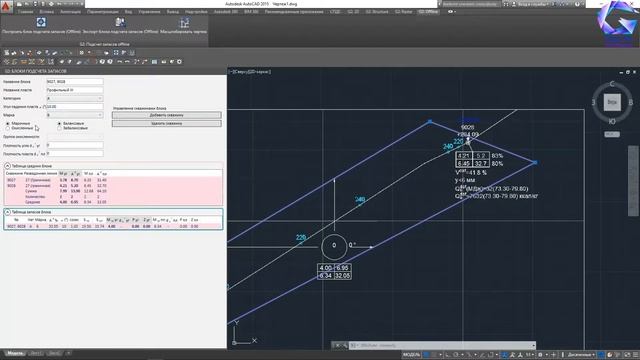Click the well circle marked 0 in drawing

[x=334, y=246]
